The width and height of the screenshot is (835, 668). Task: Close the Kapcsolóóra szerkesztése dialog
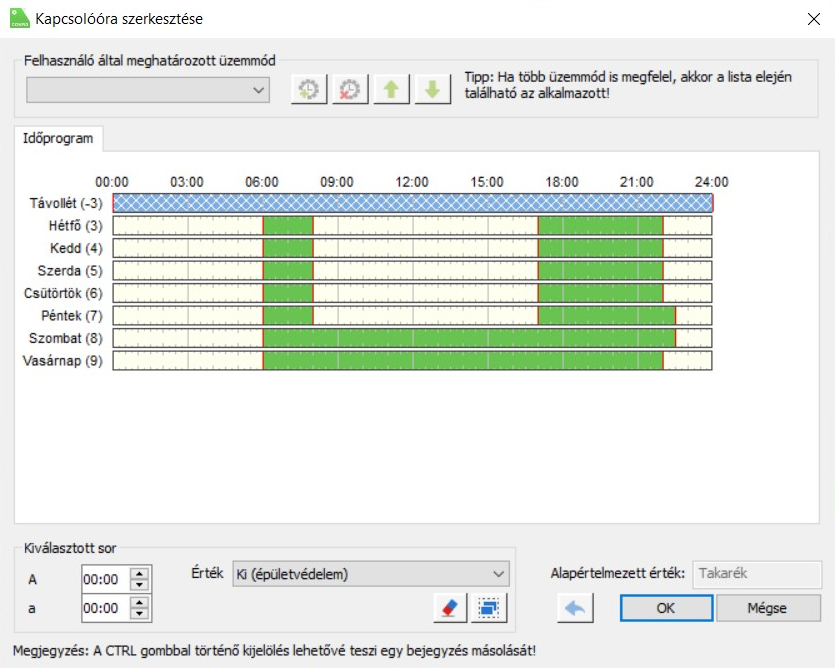point(813,19)
